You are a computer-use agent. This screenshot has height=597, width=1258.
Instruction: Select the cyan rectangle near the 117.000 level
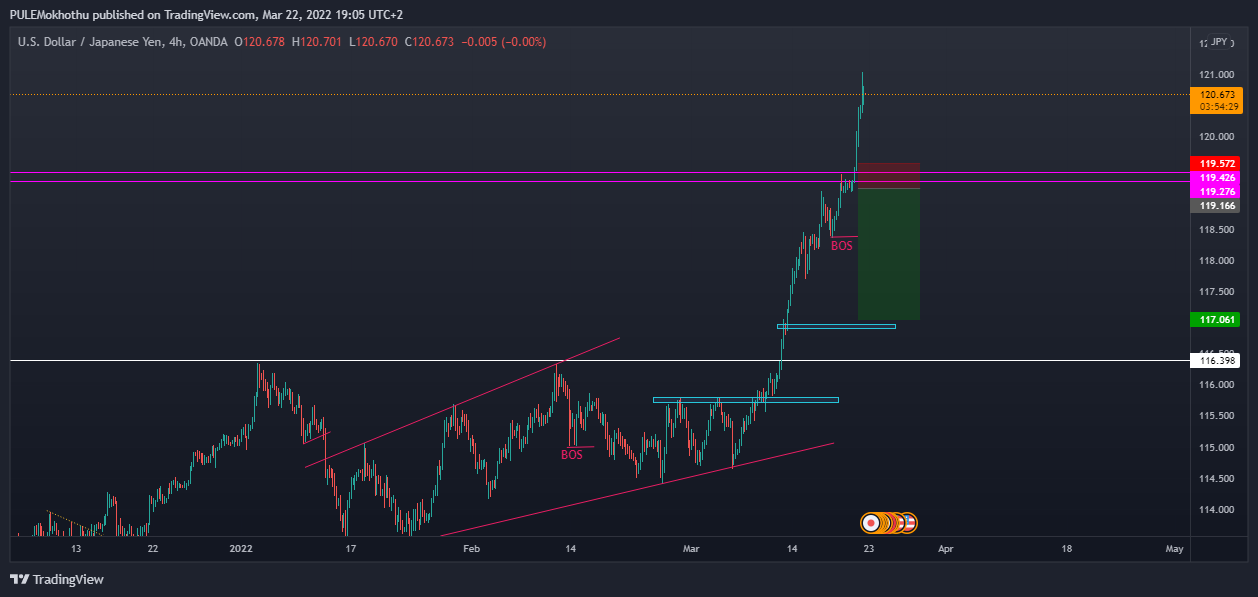pyautogui.click(x=836, y=326)
